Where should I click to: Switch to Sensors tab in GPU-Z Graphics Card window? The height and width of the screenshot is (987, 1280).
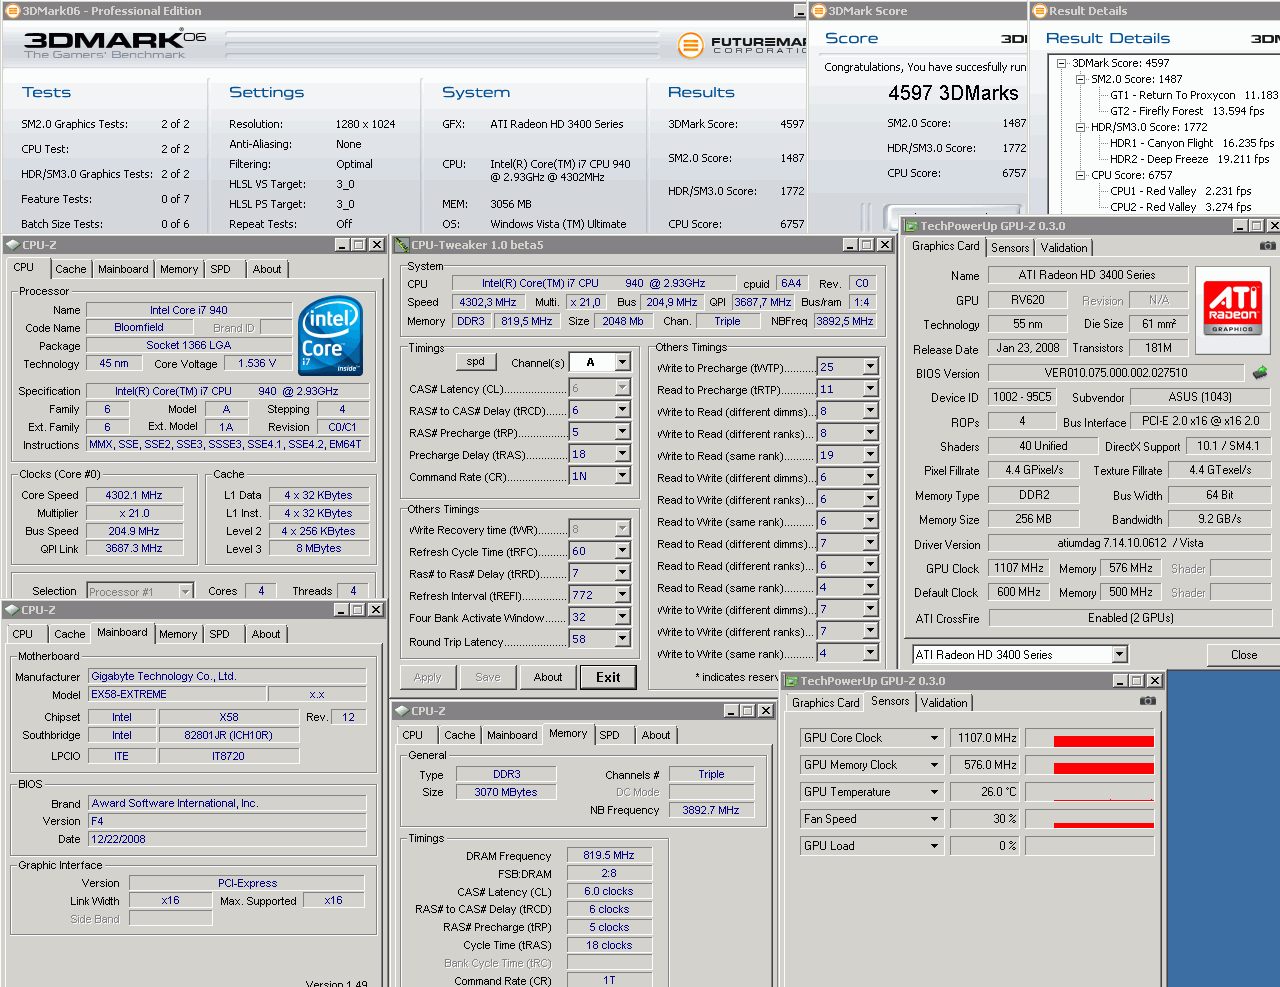(x=1010, y=248)
